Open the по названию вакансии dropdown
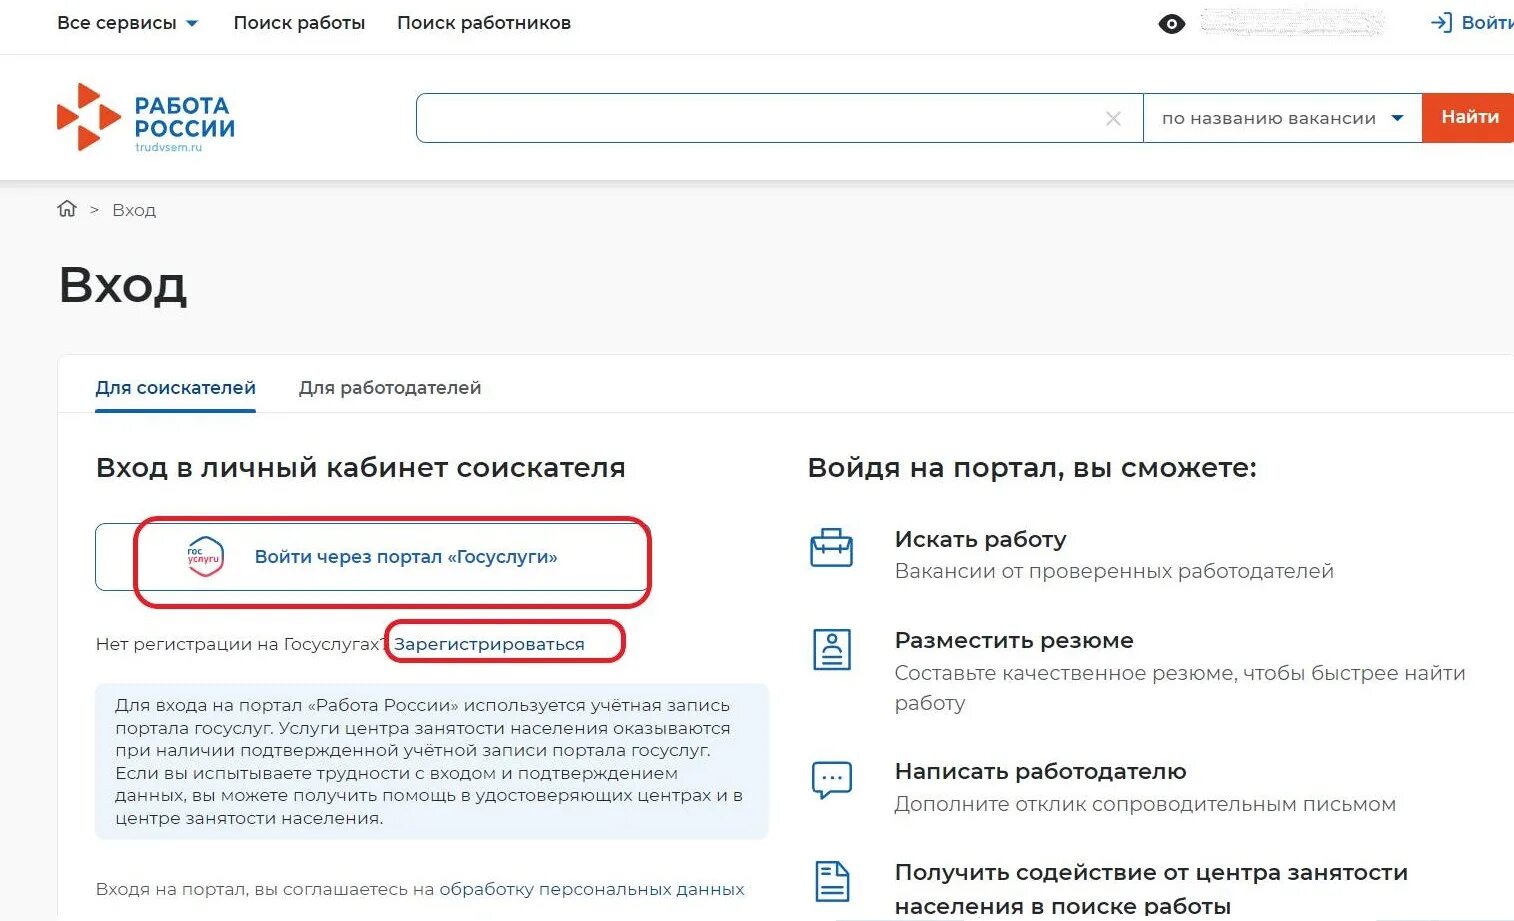 1283,119
